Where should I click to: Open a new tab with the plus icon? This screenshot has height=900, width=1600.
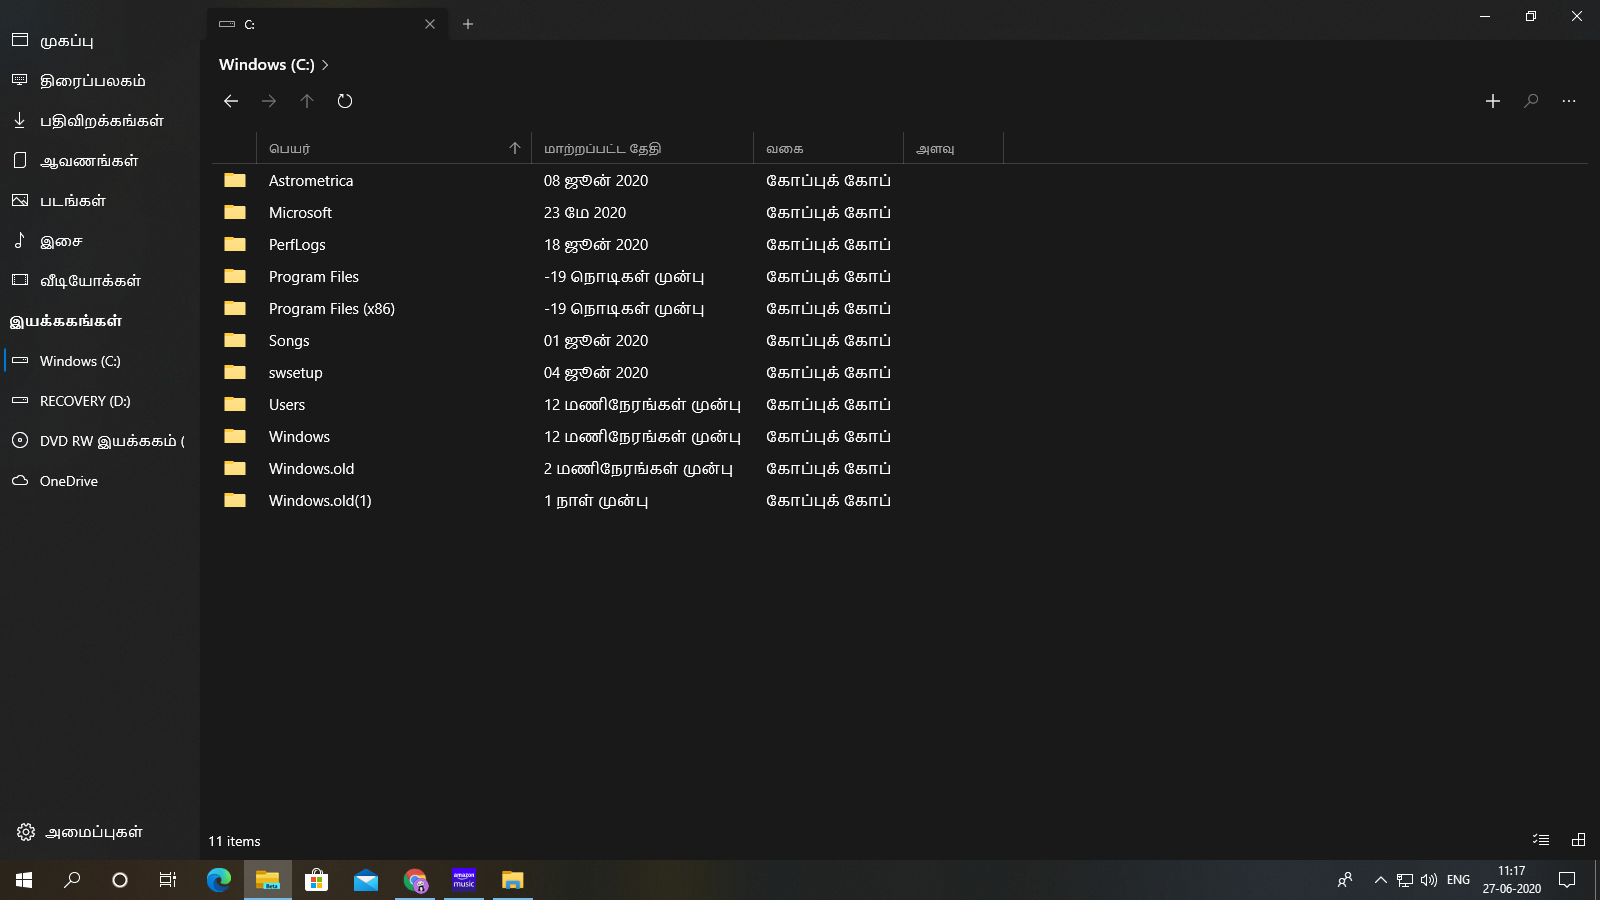point(468,23)
